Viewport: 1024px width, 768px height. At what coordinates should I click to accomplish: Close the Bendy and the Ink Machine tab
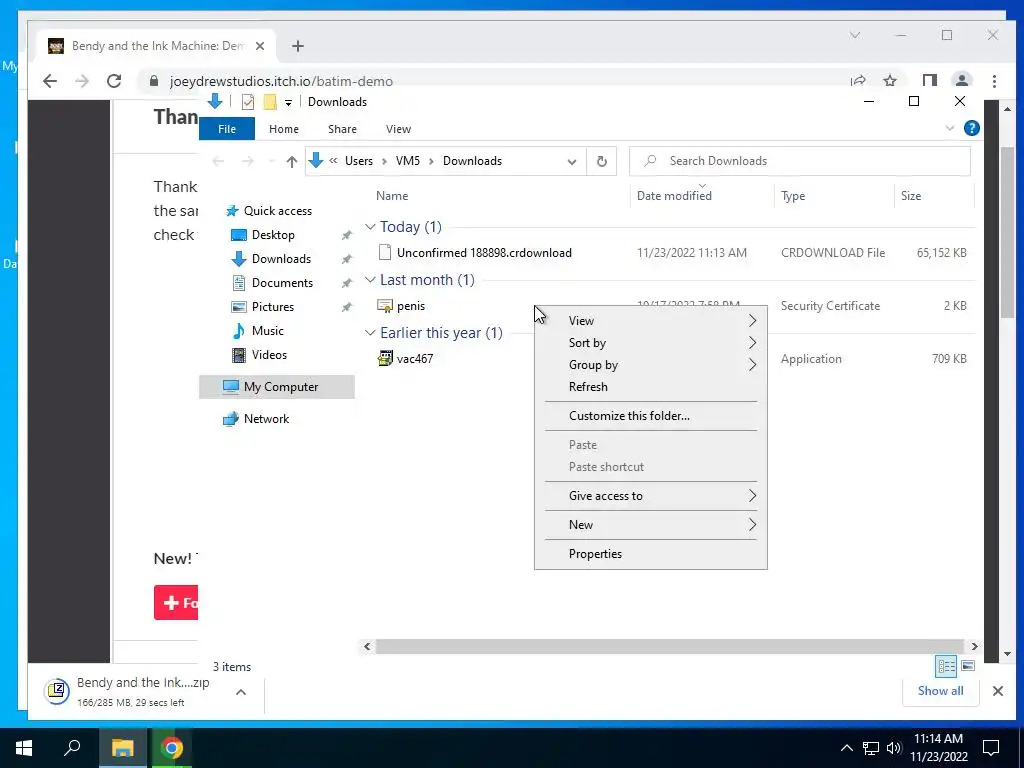click(260, 46)
